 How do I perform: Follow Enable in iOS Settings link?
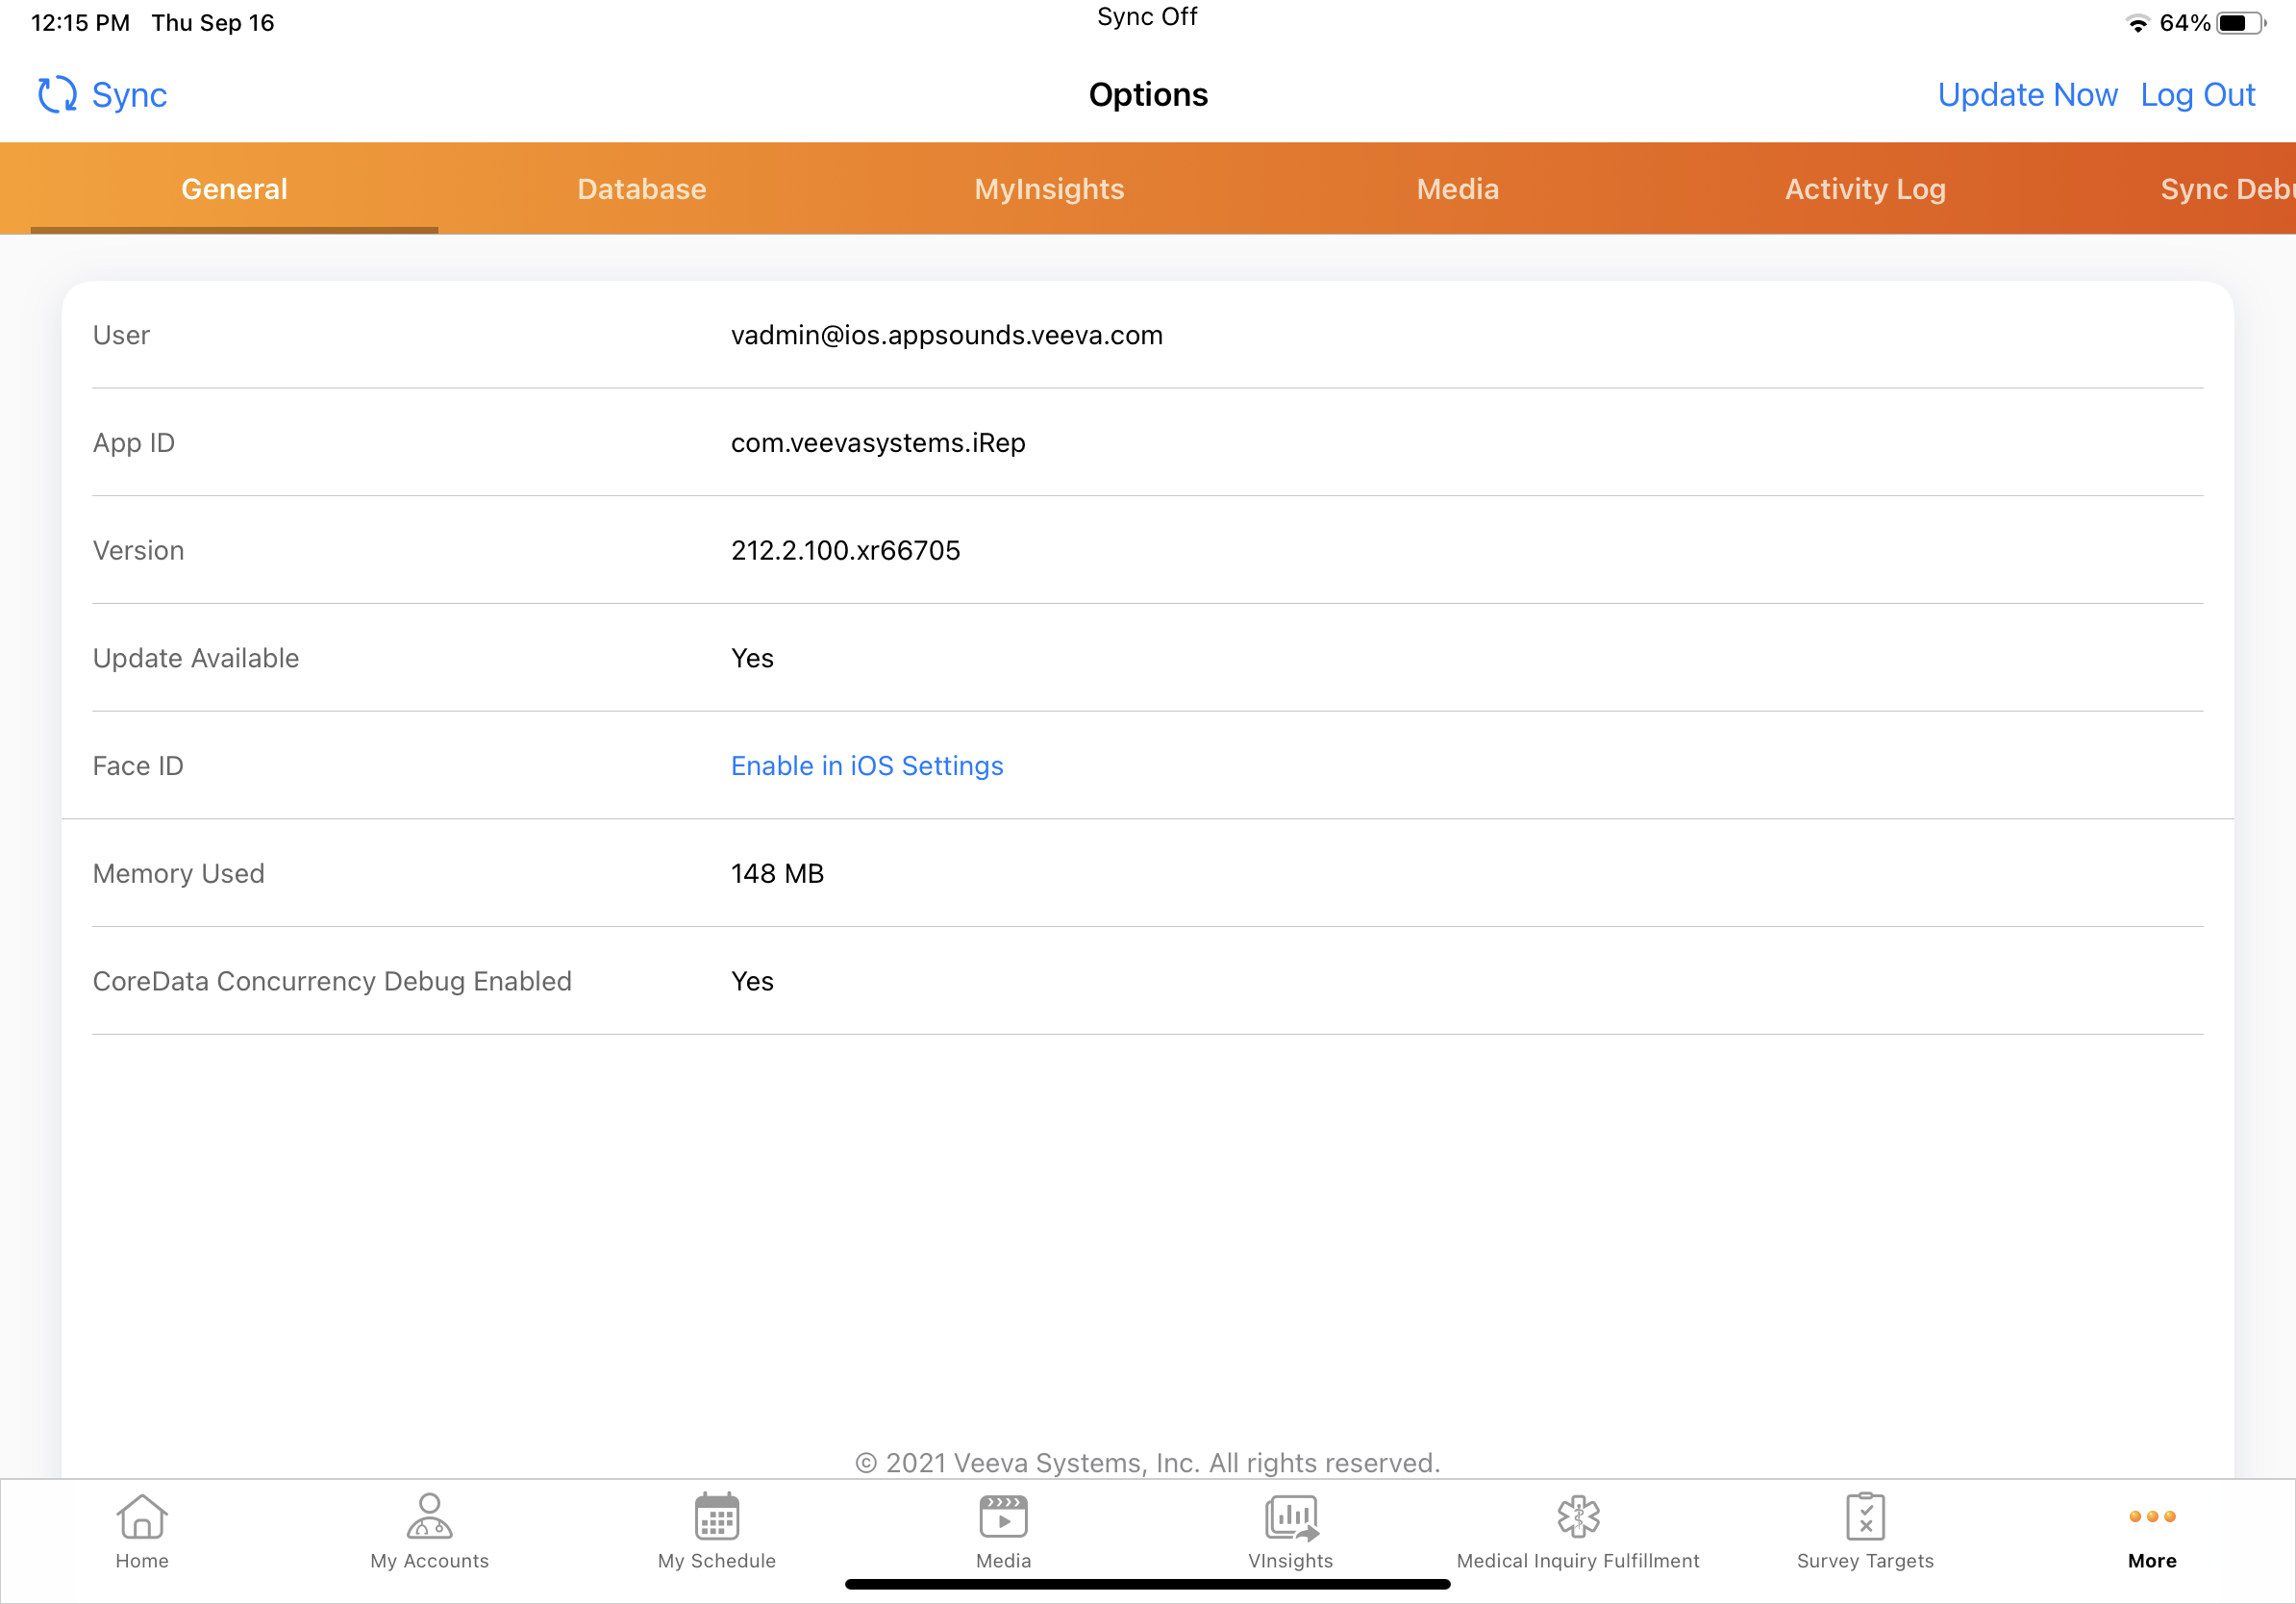(x=866, y=766)
